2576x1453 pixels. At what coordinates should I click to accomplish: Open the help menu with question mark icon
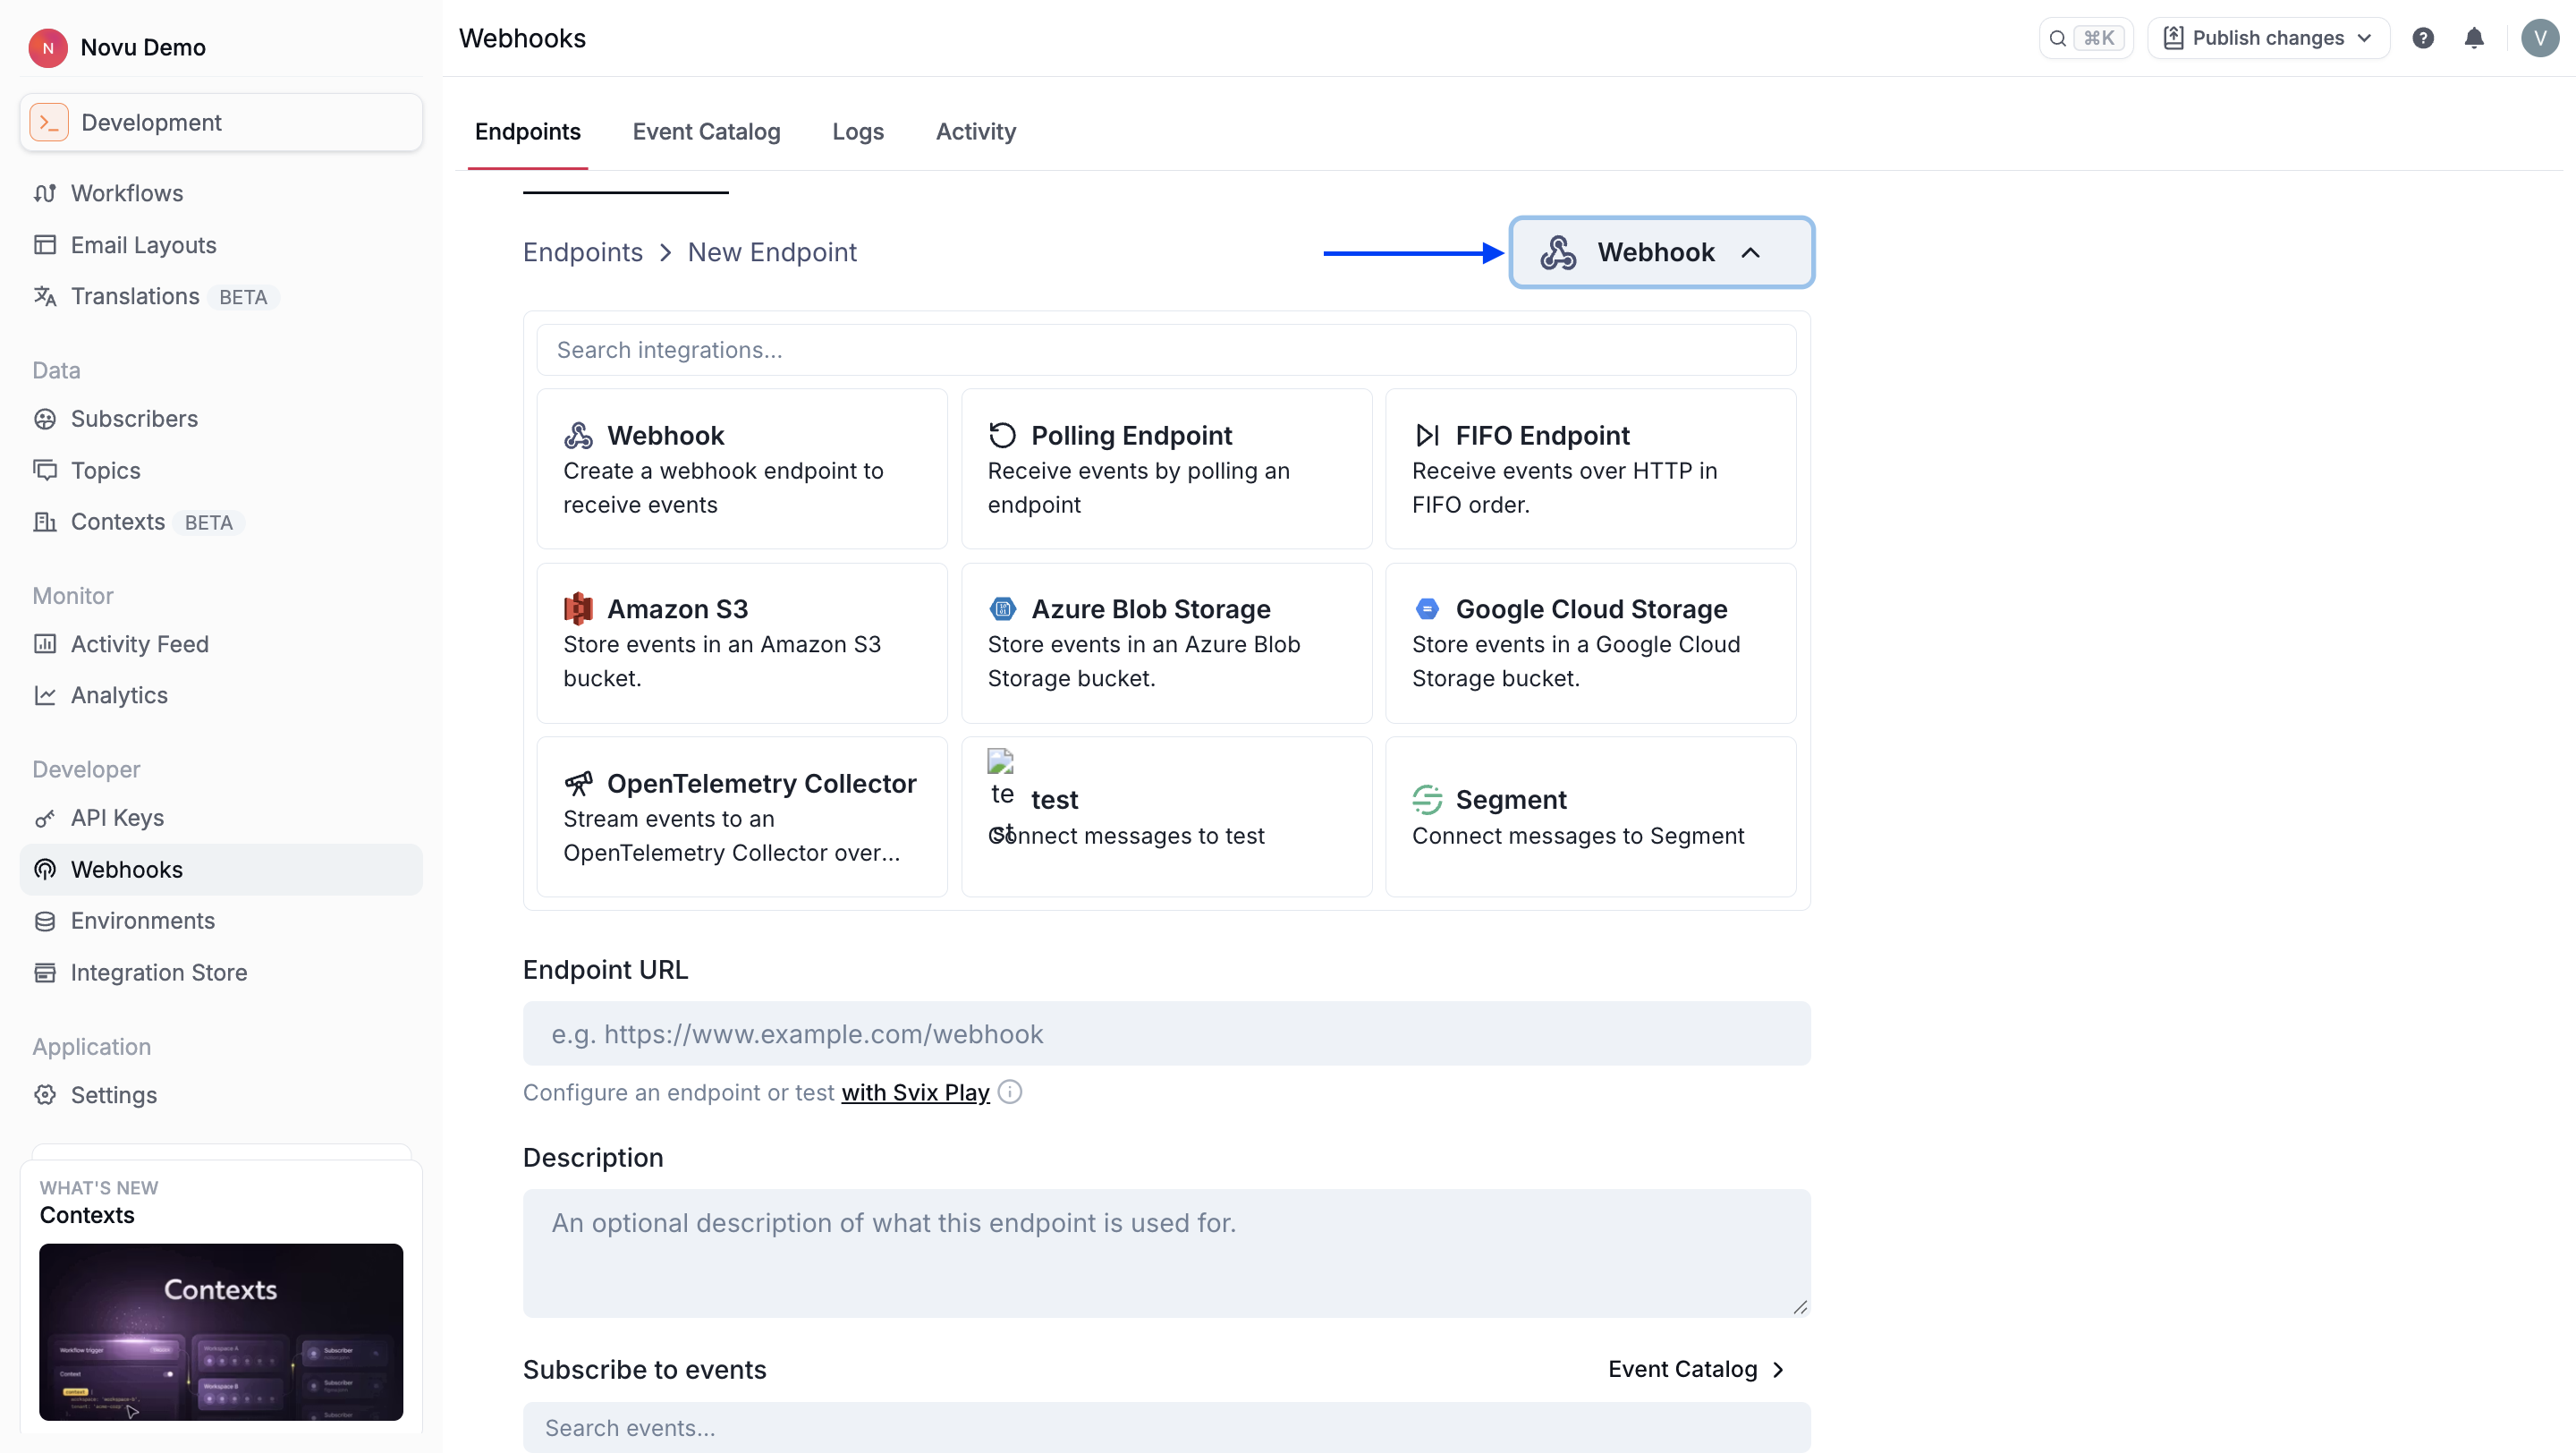pyautogui.click(x=2423, y=37)
